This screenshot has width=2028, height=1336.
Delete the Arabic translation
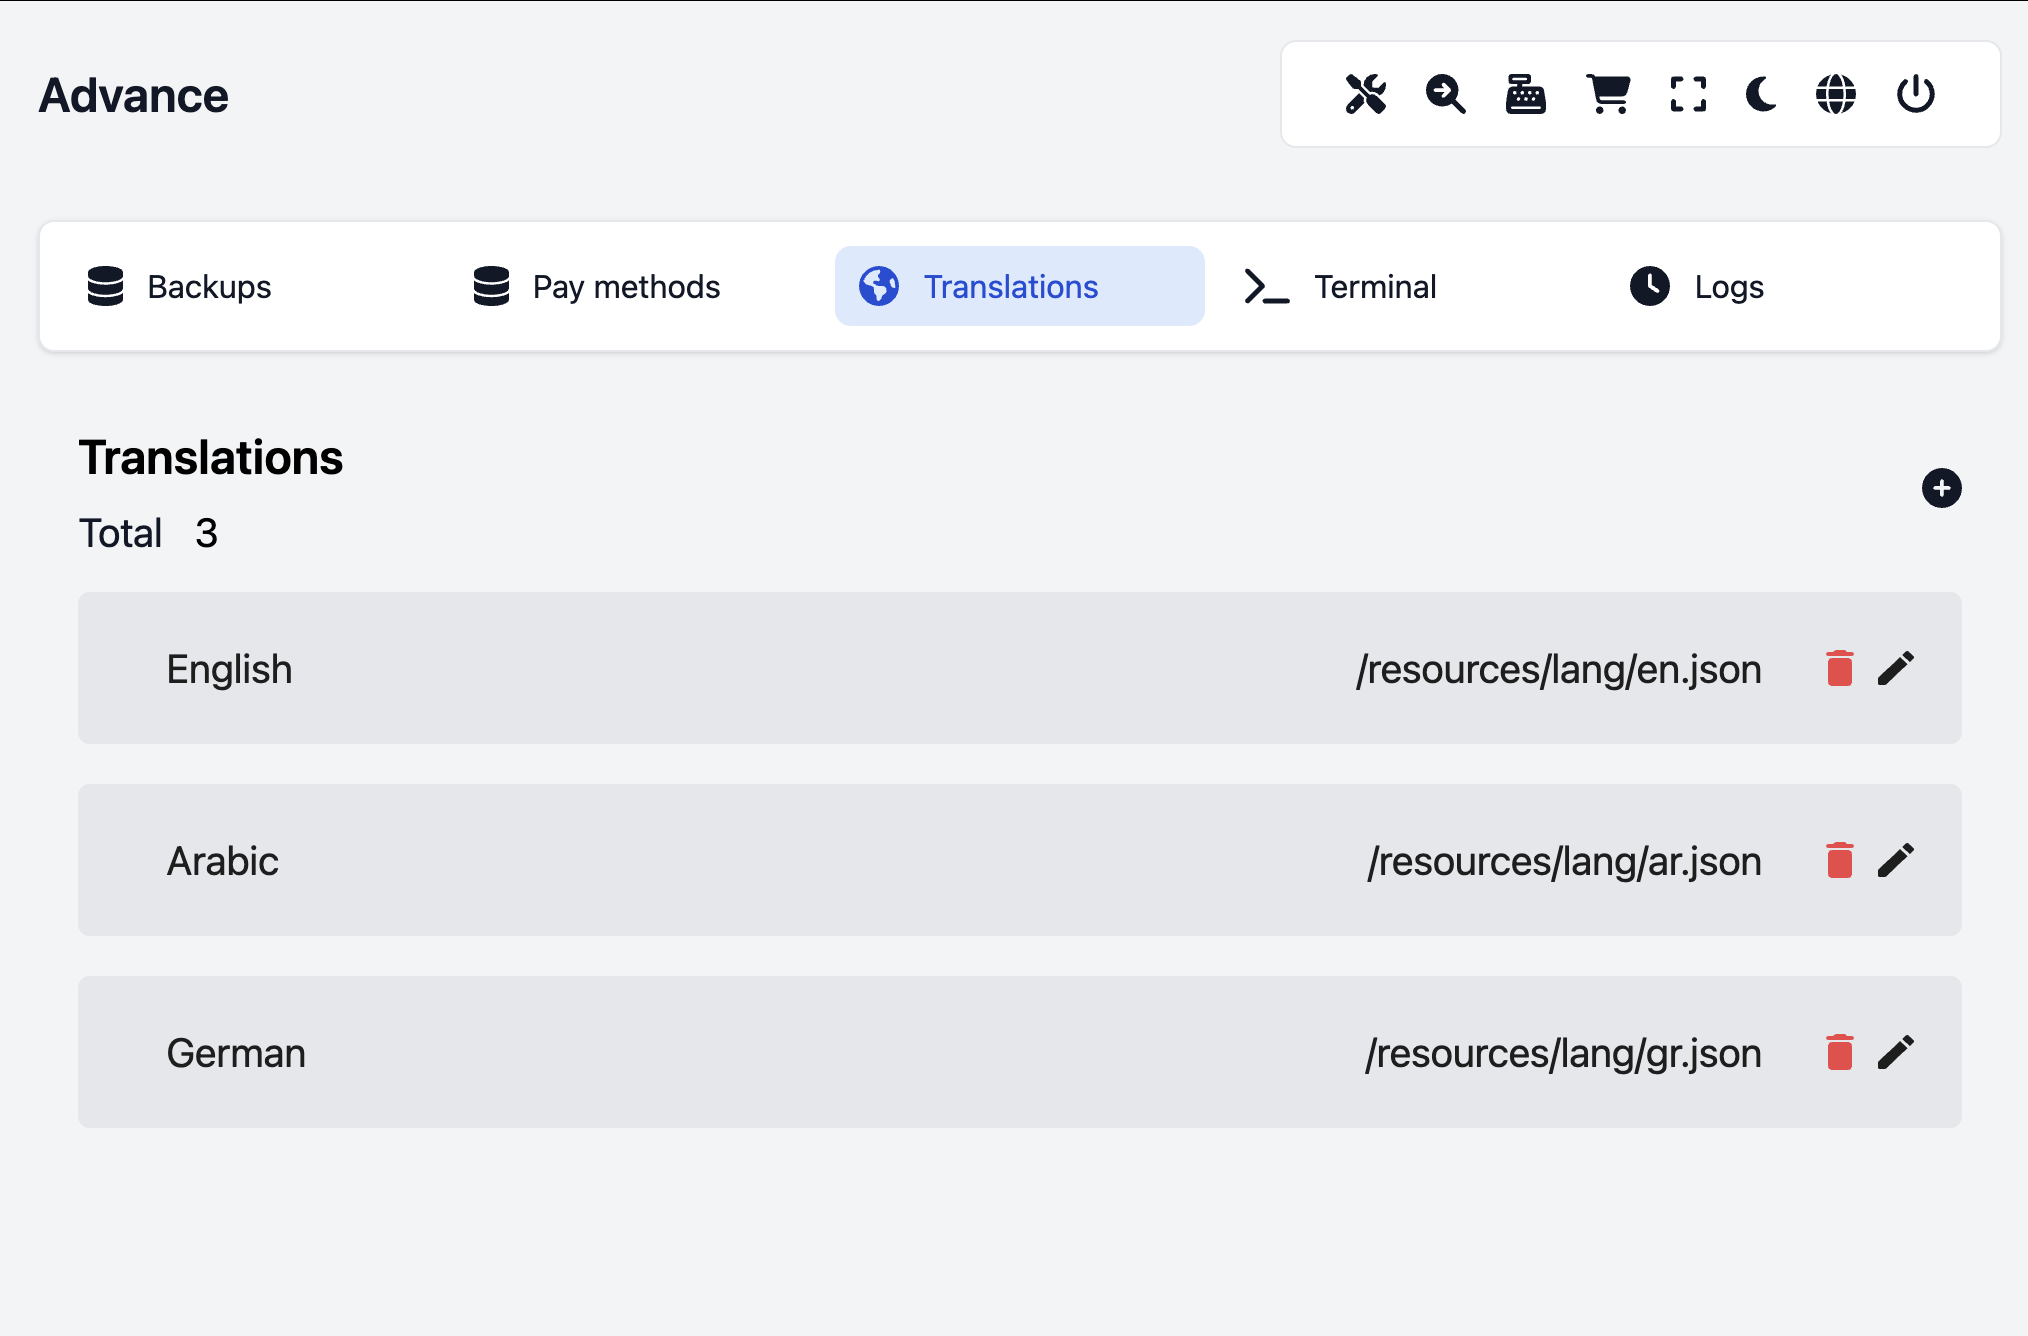[x=1839, y=860]
